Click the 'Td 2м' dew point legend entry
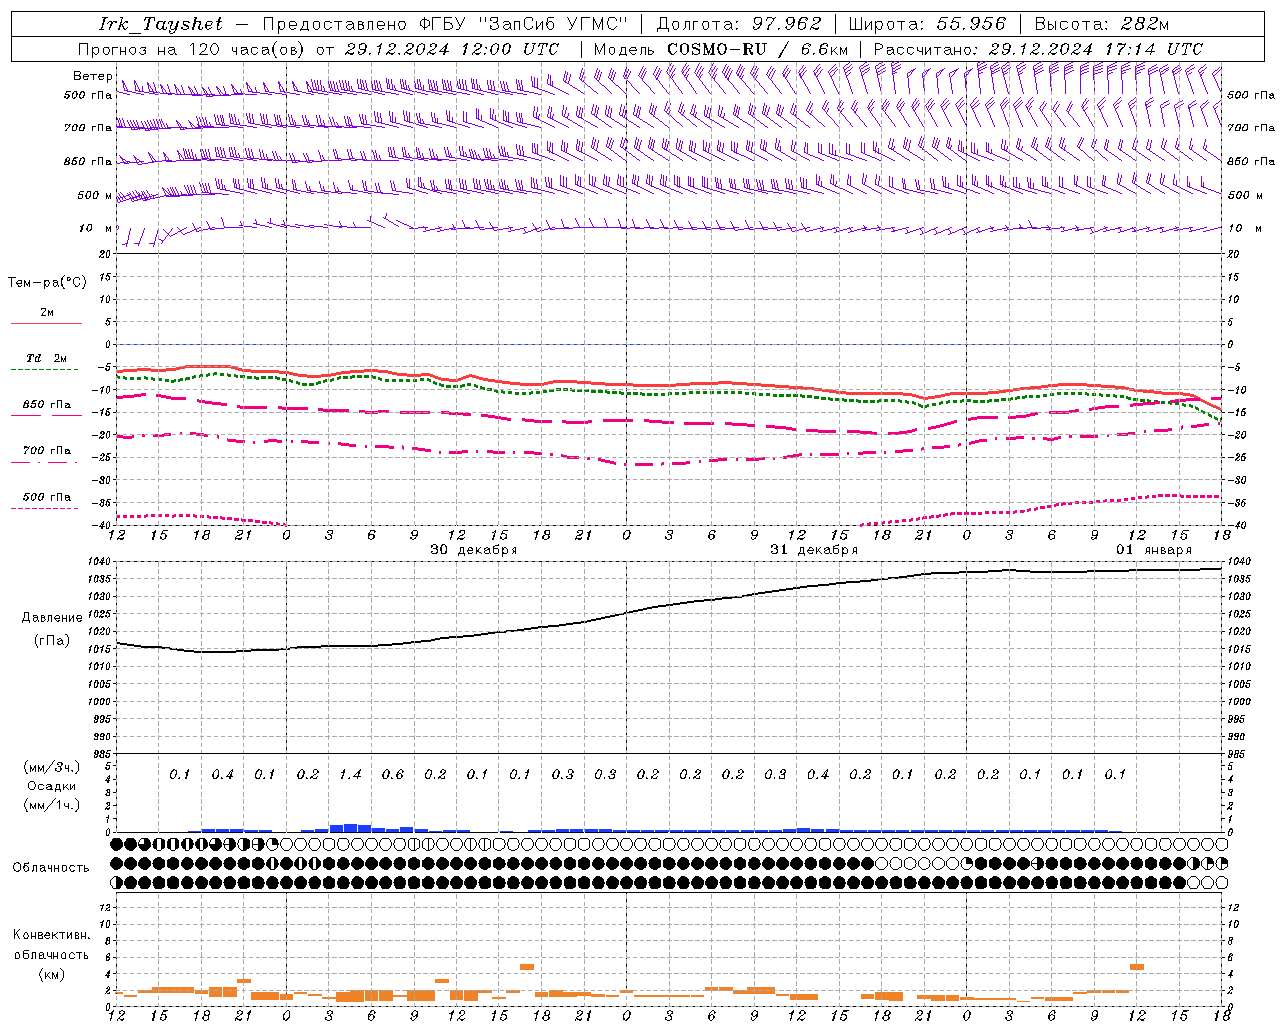1280x1024 pixels. pyautogui.click(x=46, y=358)
